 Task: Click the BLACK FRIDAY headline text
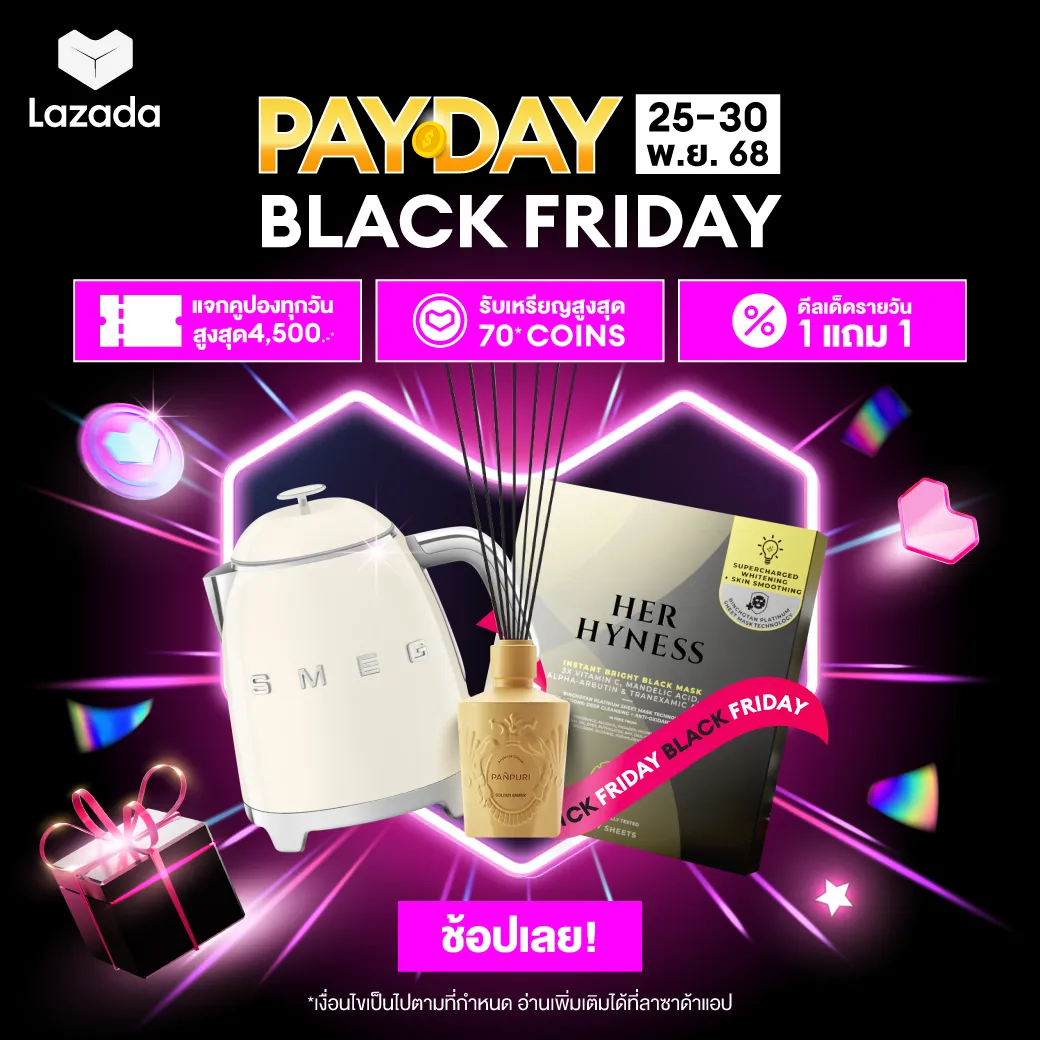pos(521,221)
